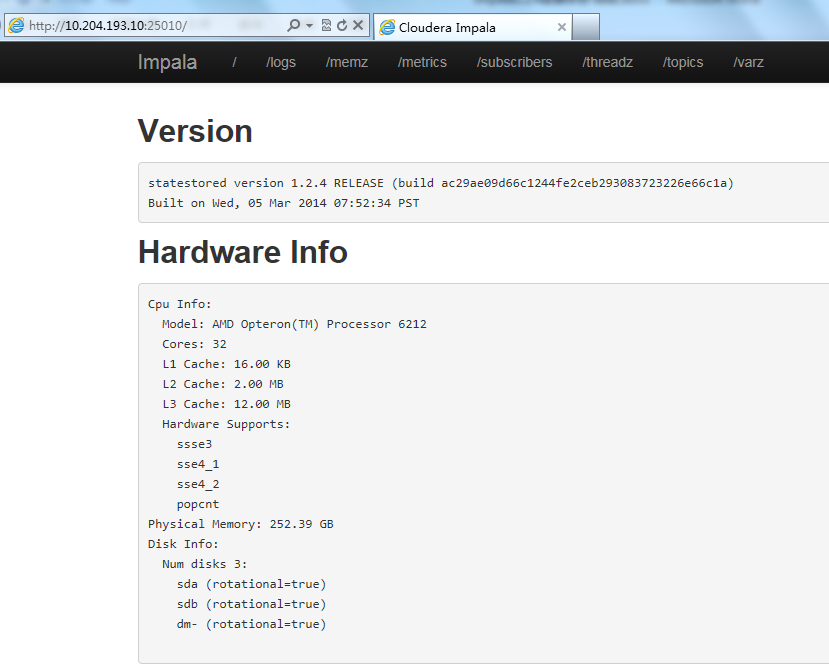The width and height of the screenshot is (829, 667).
Task: Open the /memz page
Action: [x=347, y=62]
